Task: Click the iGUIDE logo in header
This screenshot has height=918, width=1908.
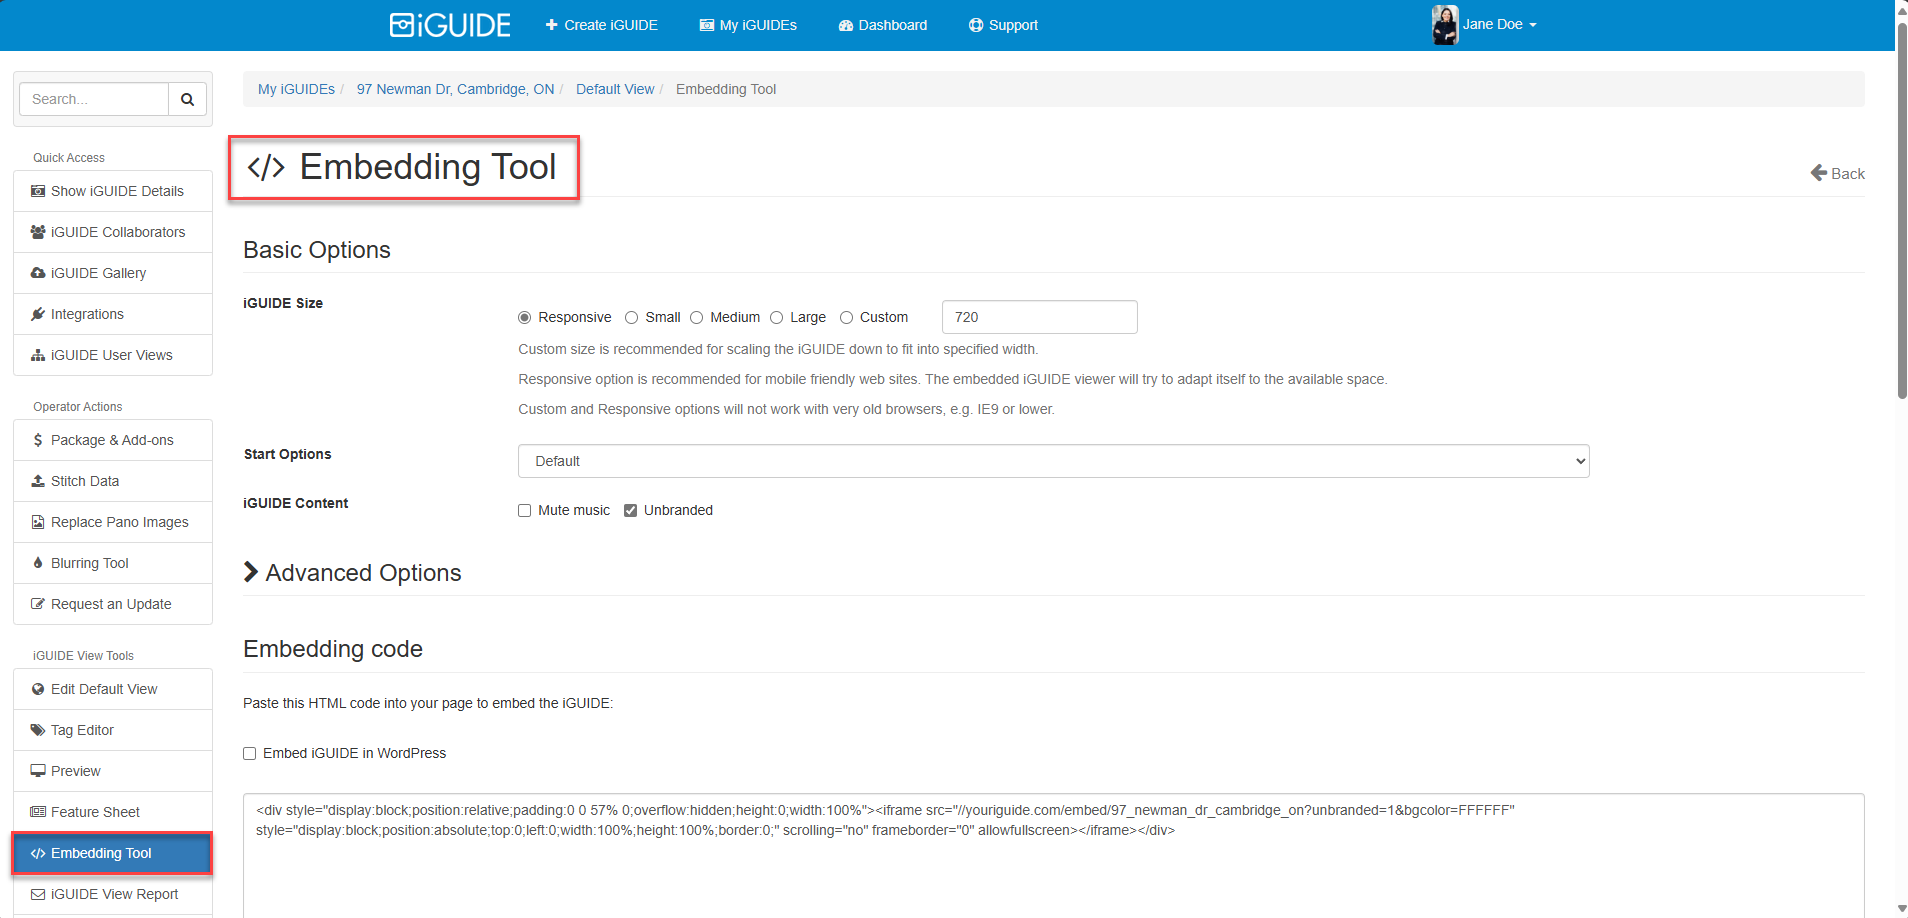Action: click(x=450, y=25)
